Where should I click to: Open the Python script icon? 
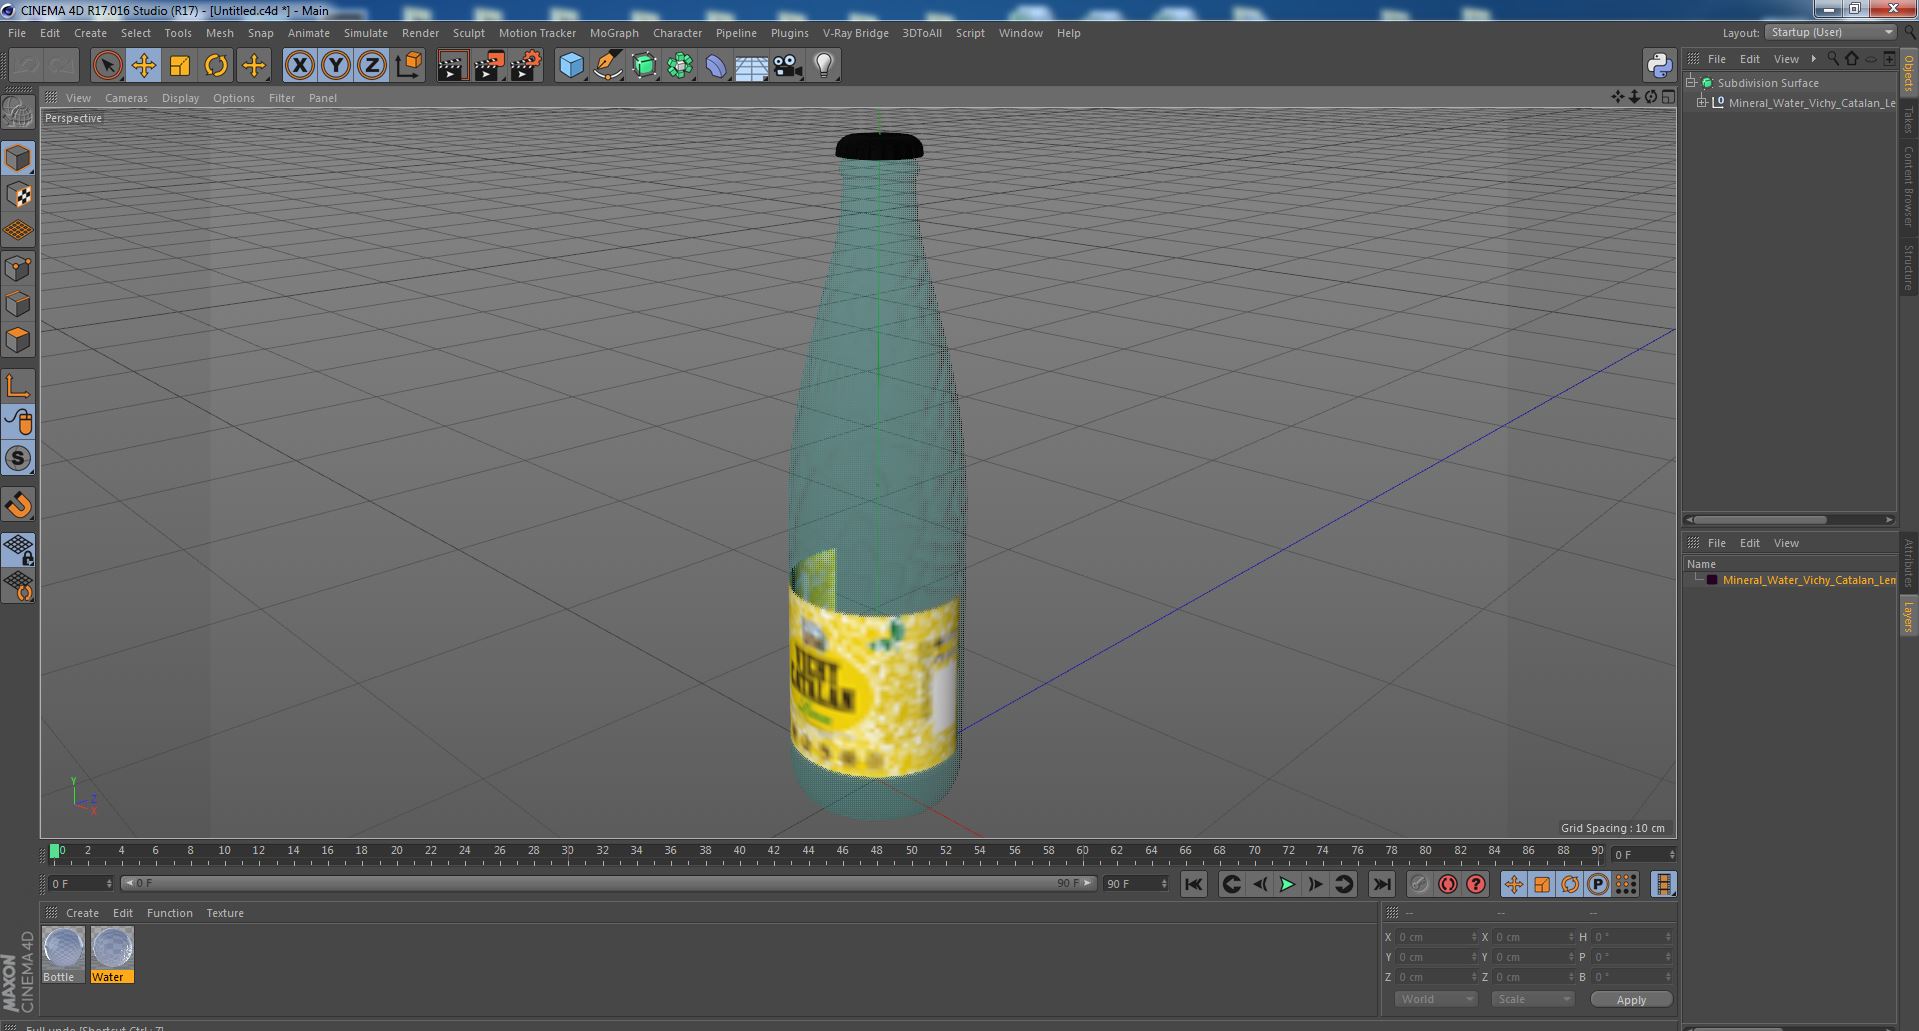[1659, 66]
